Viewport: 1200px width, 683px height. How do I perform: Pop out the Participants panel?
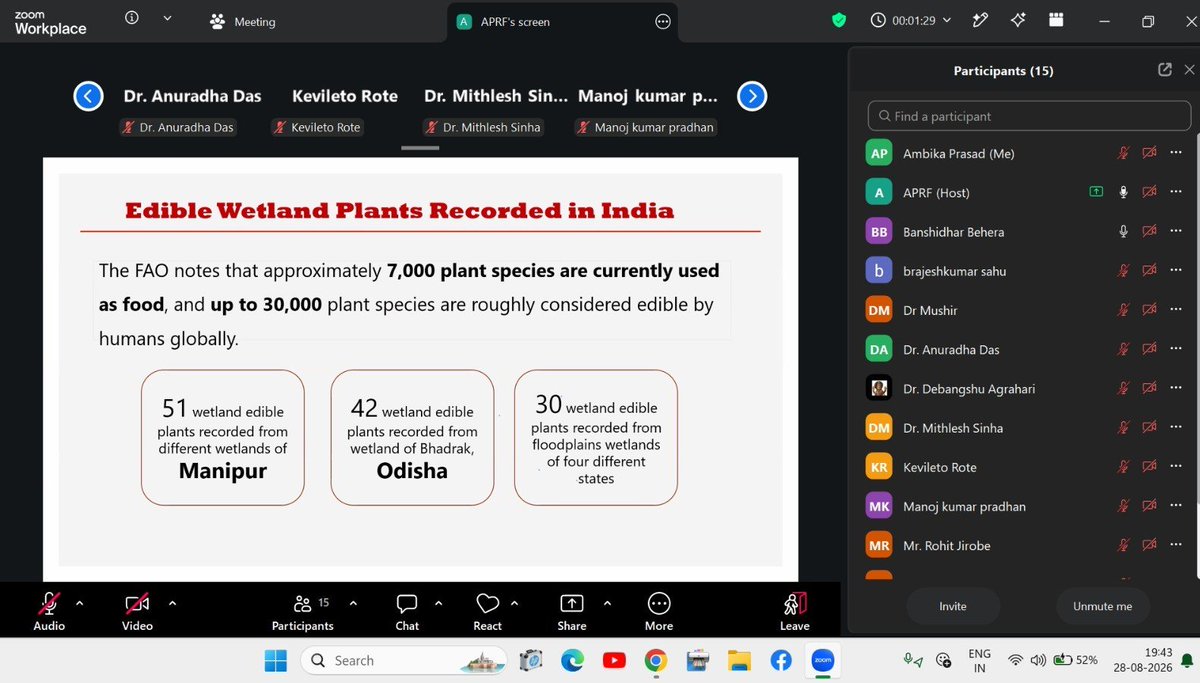(1165, 70)
